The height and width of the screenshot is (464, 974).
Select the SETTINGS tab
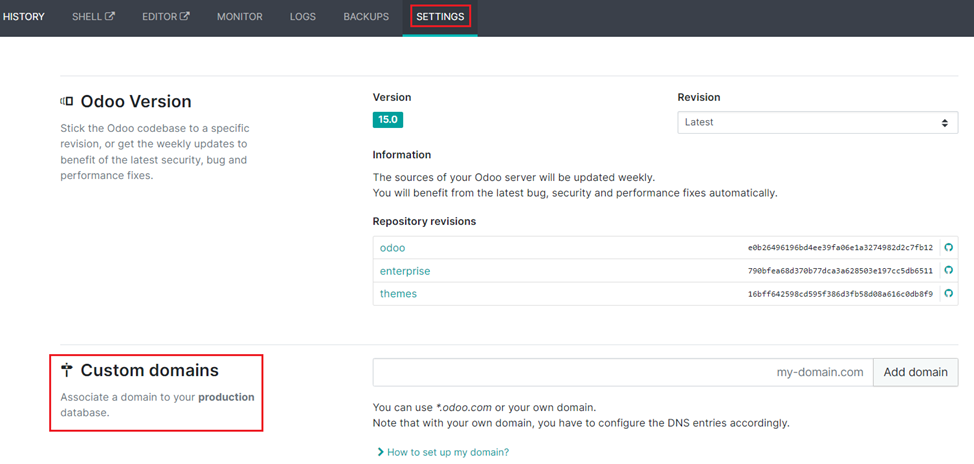(x=440, y=17)
